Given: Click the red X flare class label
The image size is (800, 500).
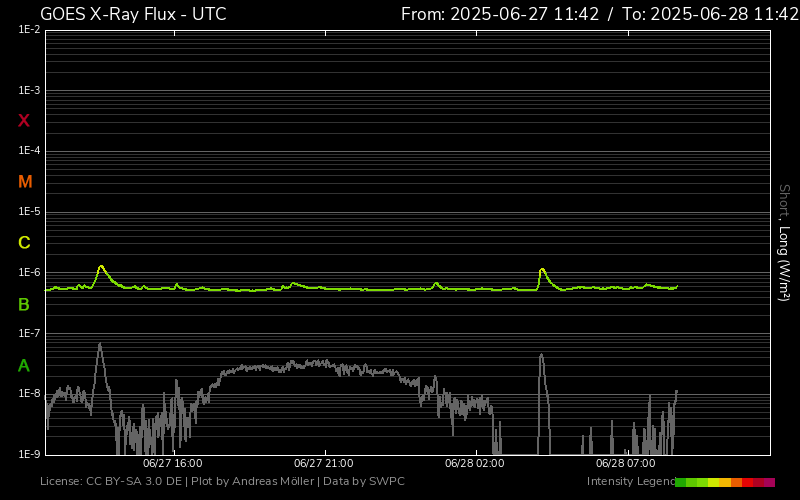Looking at the screenshot, I should (x=24, y=121).
